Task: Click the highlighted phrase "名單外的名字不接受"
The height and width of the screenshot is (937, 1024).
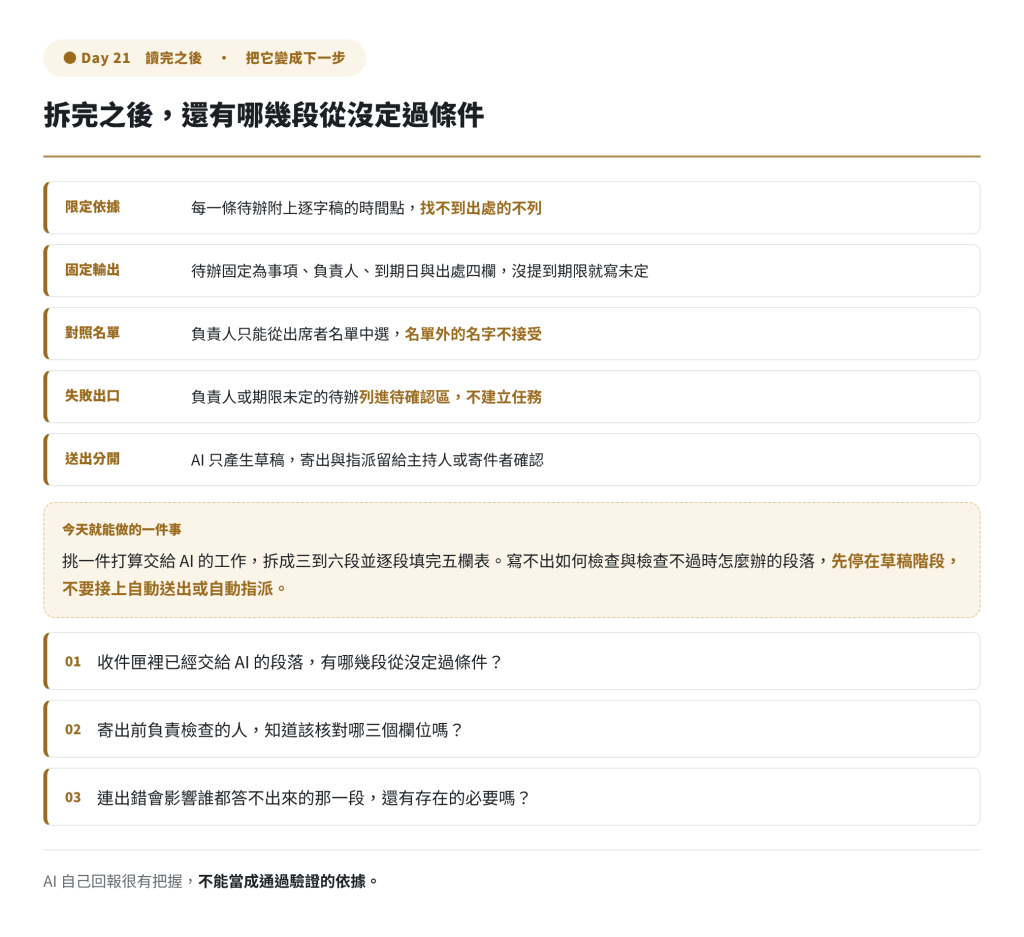Action: click(473, 334)
